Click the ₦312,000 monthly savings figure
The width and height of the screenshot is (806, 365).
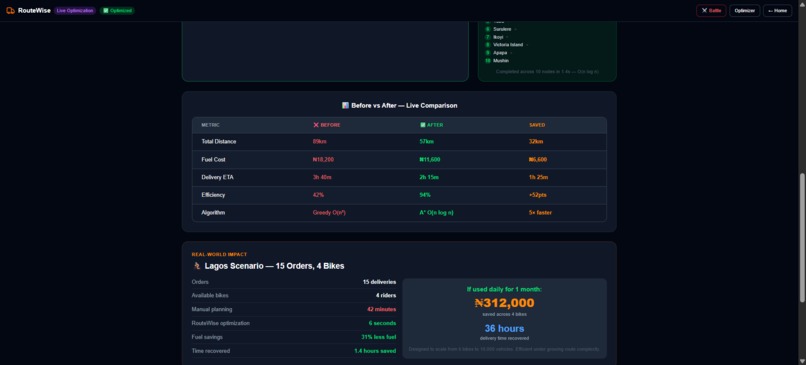click(x=504, y=303)
